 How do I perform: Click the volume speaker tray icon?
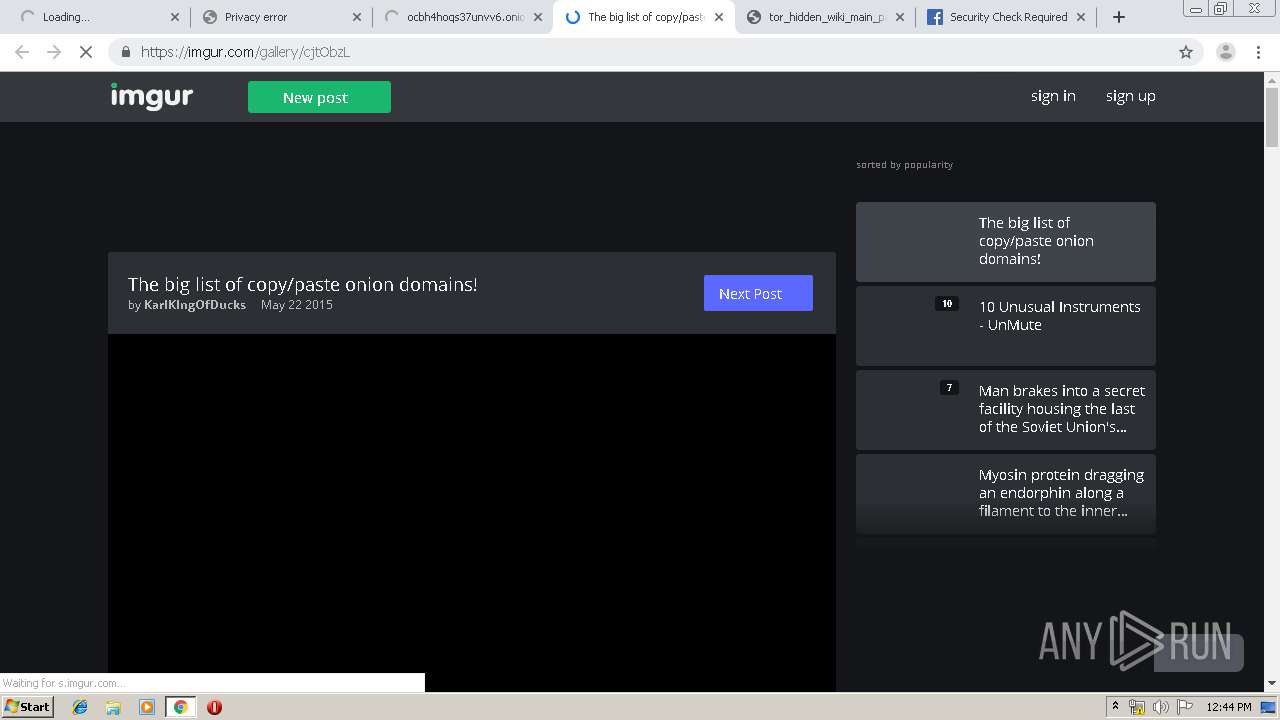[1161, 707]
